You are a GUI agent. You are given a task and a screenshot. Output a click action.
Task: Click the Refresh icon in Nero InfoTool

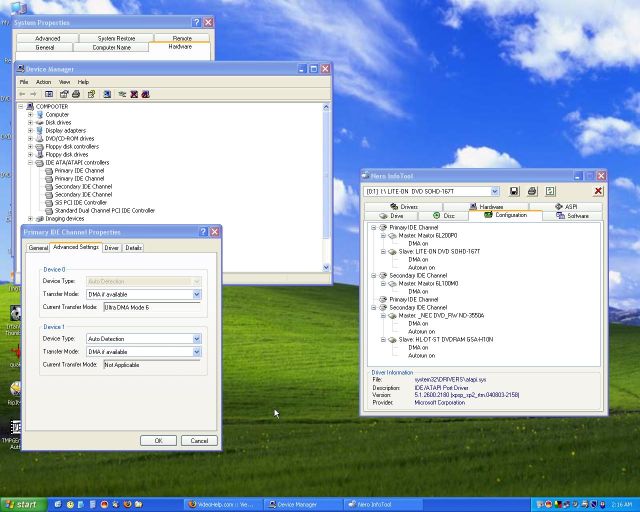pyautogui.click(x=550, y=191)
